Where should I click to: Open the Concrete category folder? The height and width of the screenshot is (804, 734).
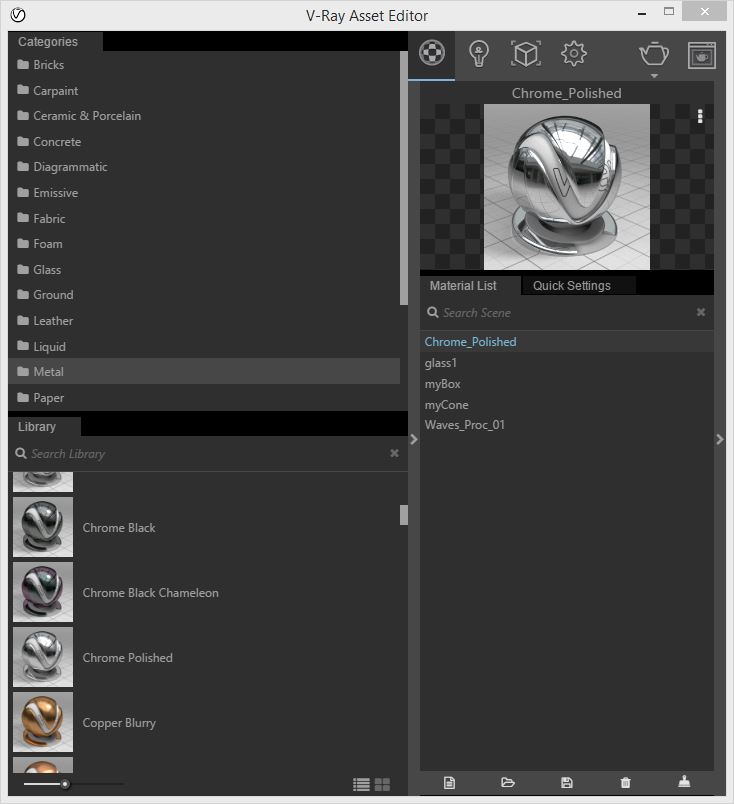click(204, 142)
